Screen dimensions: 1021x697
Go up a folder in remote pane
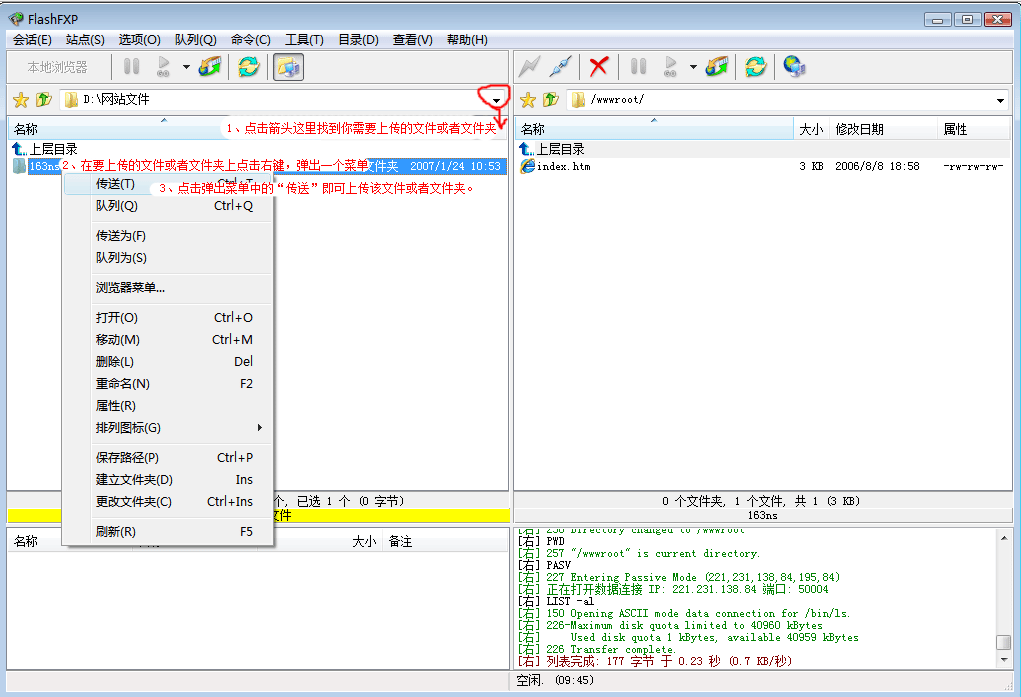coord(550,100)
